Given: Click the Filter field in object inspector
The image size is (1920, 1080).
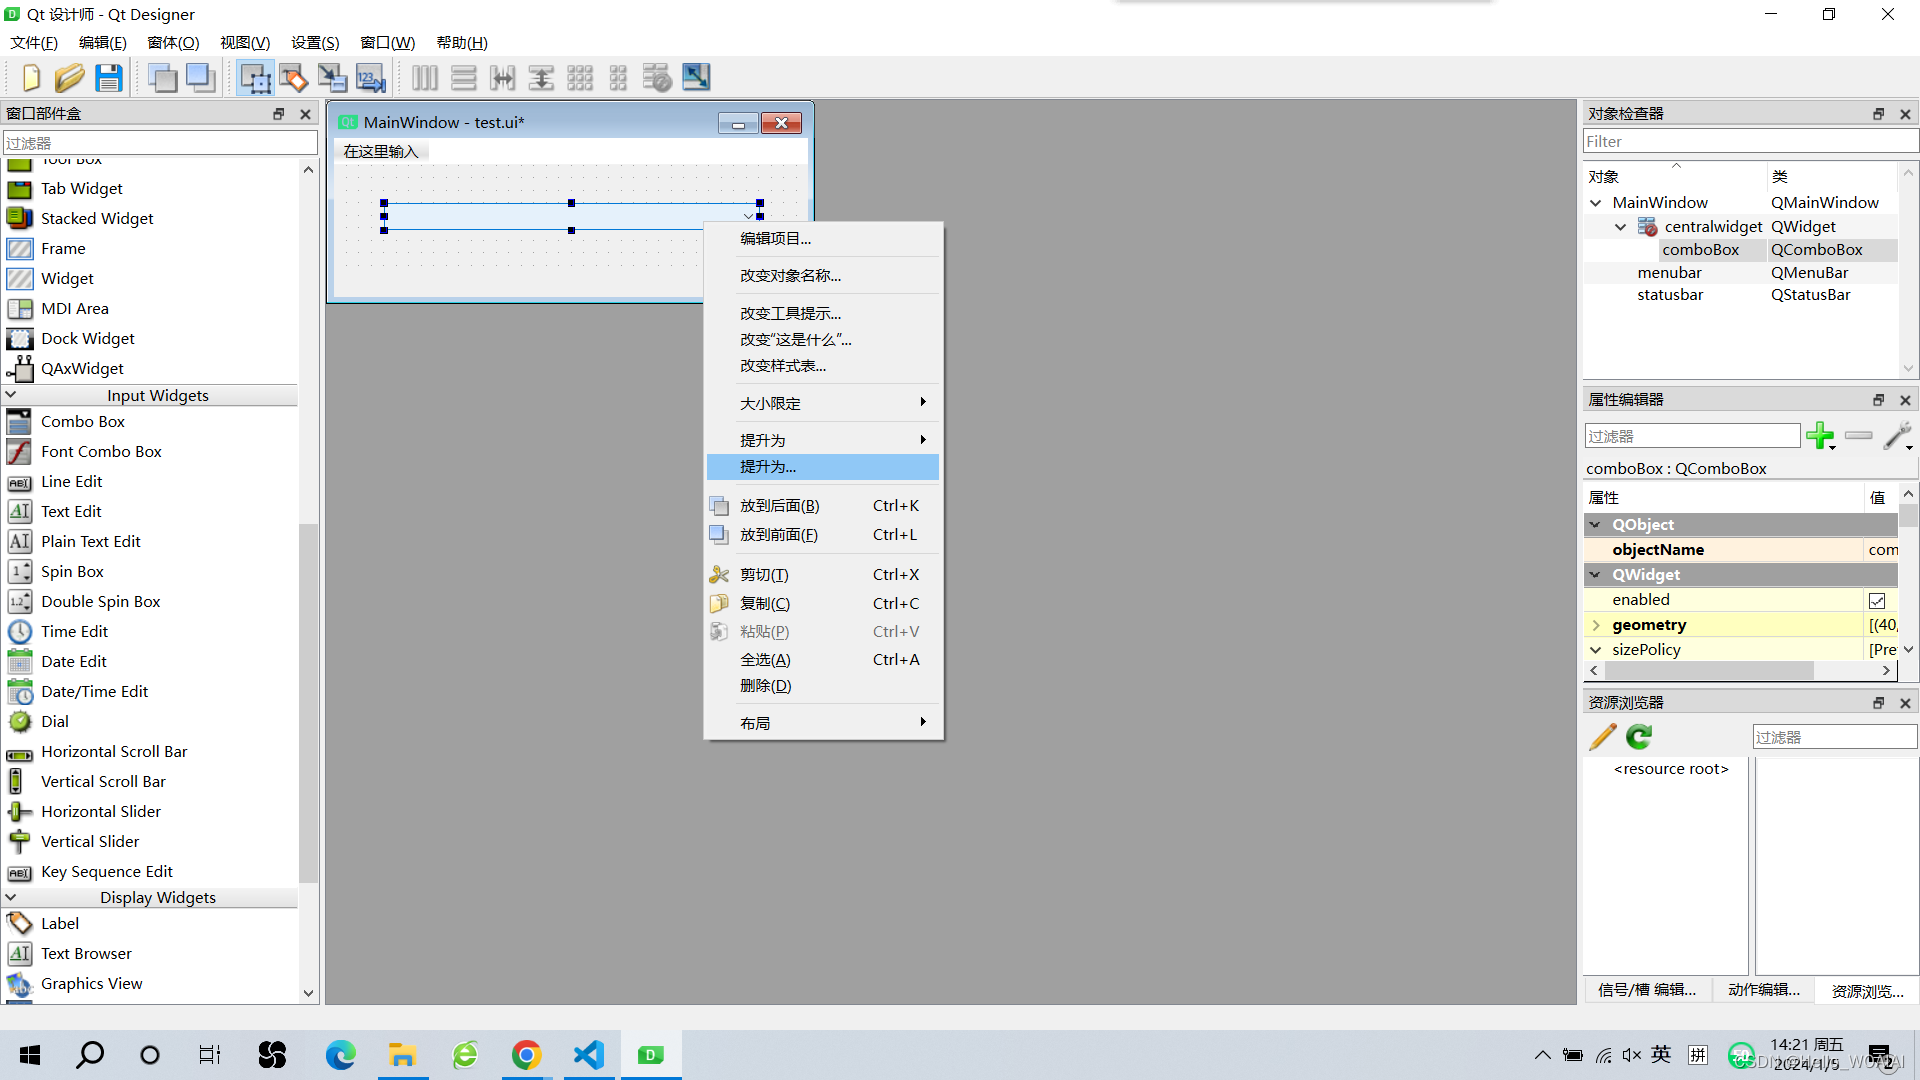Looking at the screenshot, I should click(x=1748, y=140).
